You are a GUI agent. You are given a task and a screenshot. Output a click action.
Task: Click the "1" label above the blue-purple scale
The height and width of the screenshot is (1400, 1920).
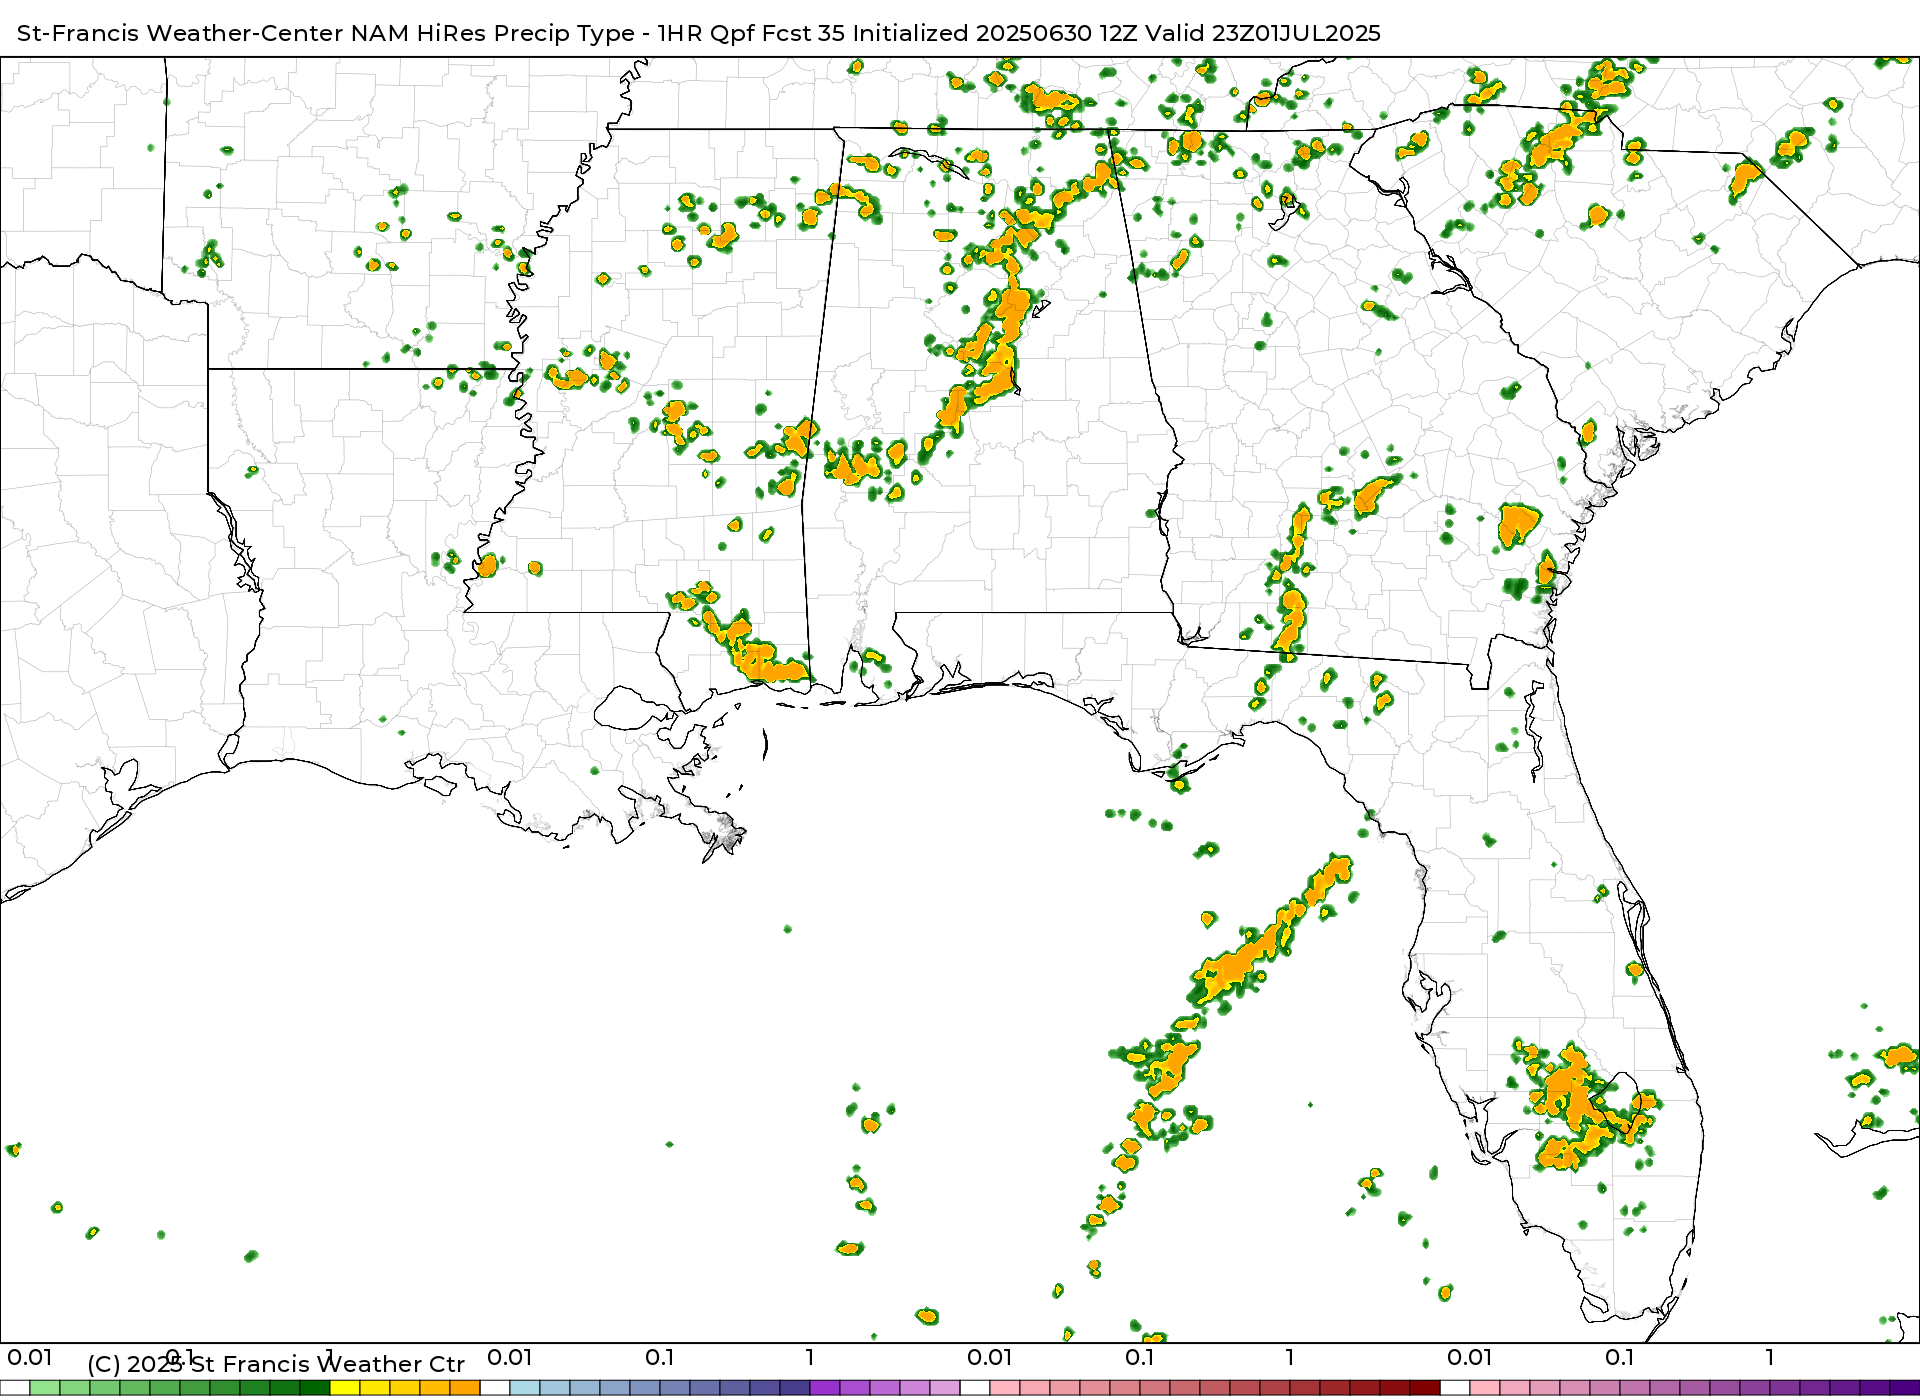point(810,1358)
